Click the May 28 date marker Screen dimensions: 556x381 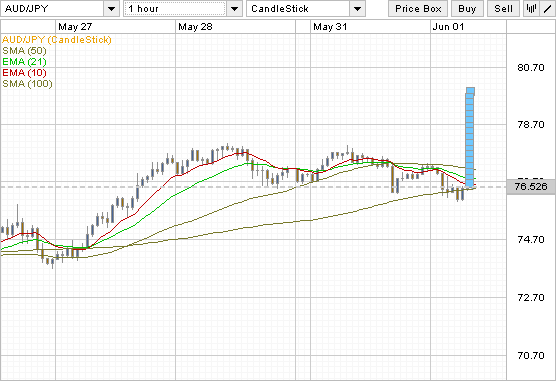pos(195,27)
